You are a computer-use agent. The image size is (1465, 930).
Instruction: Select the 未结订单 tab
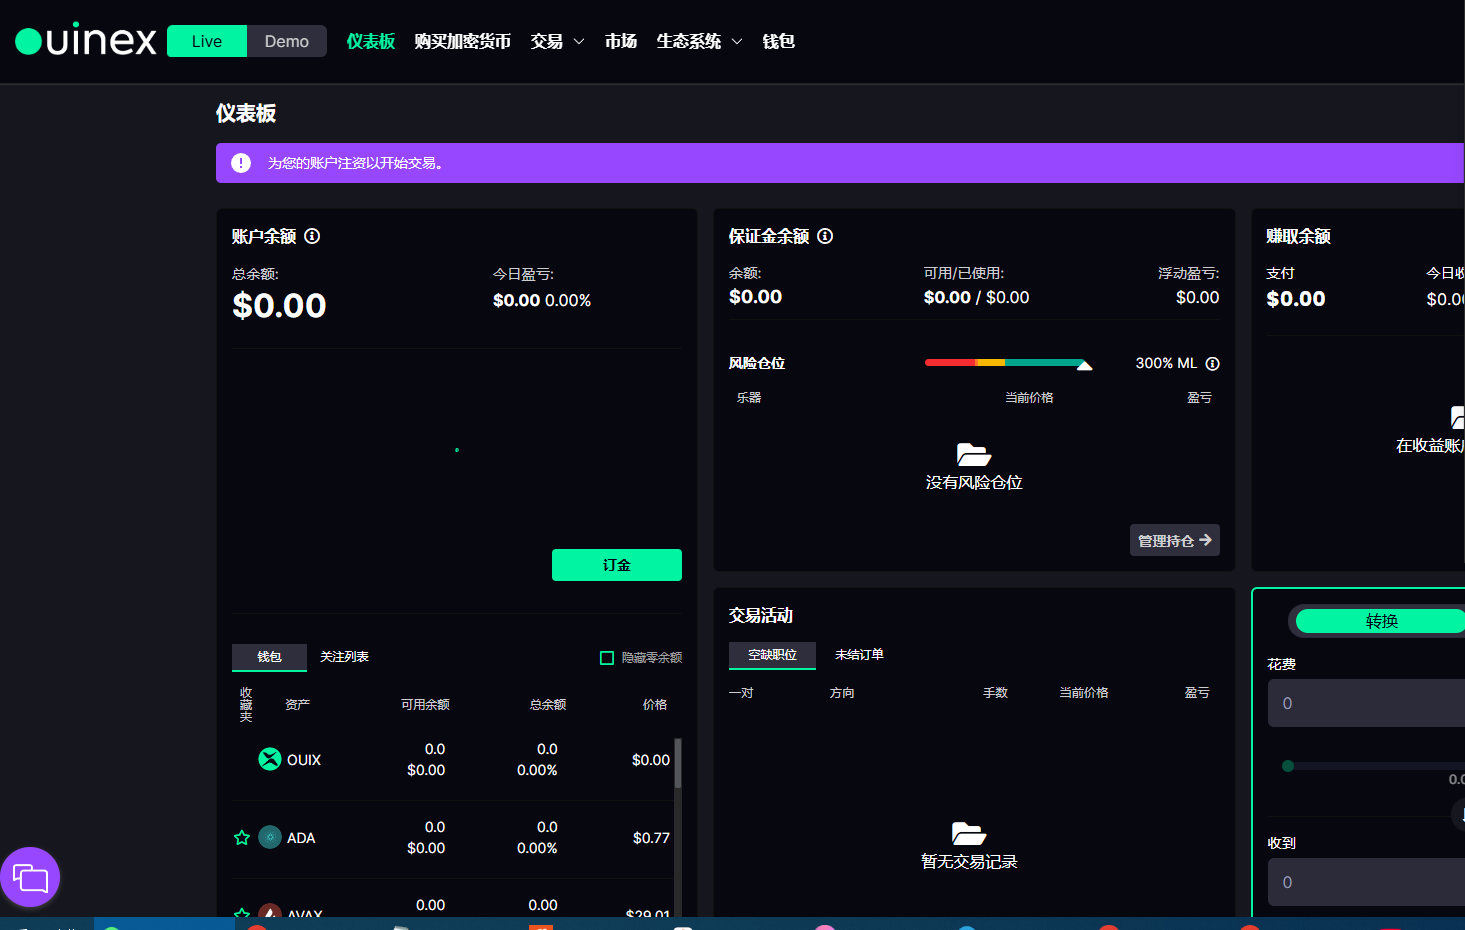[859, 655]
